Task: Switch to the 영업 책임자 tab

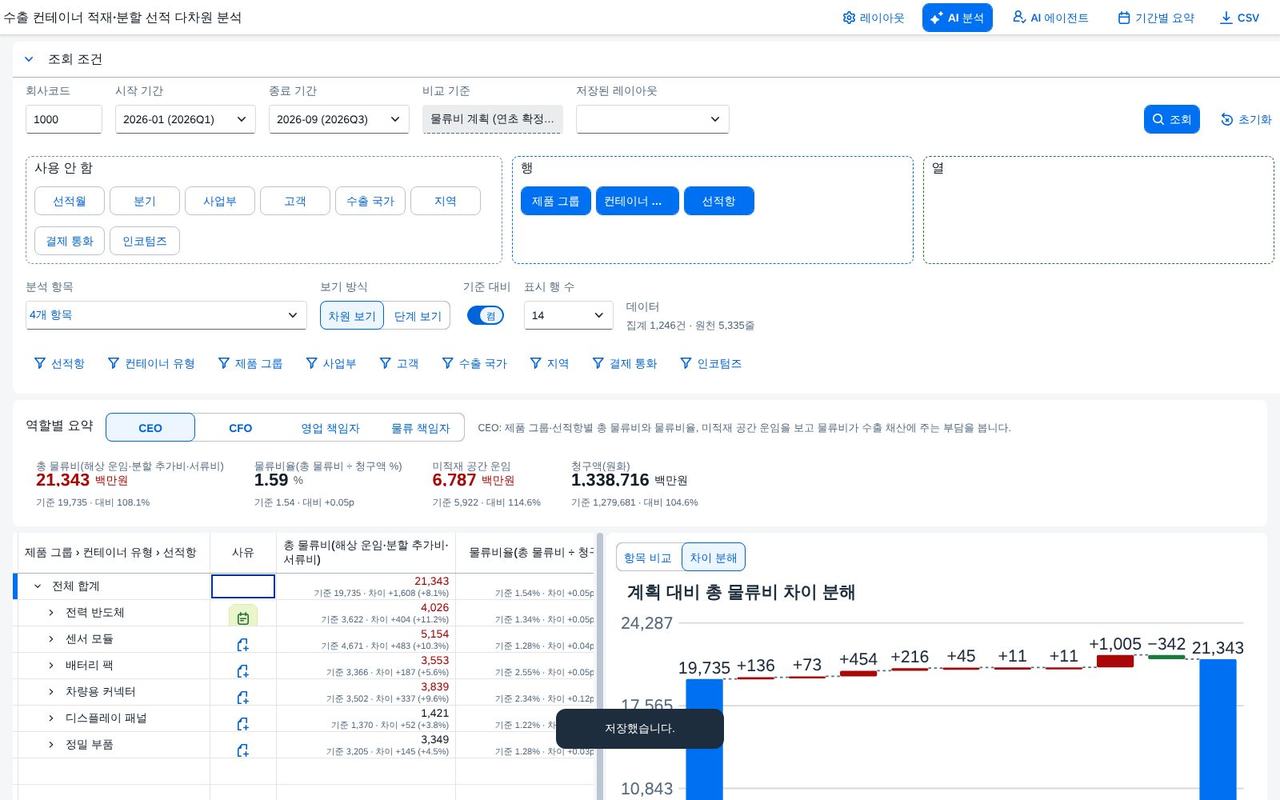Action: 330,428
